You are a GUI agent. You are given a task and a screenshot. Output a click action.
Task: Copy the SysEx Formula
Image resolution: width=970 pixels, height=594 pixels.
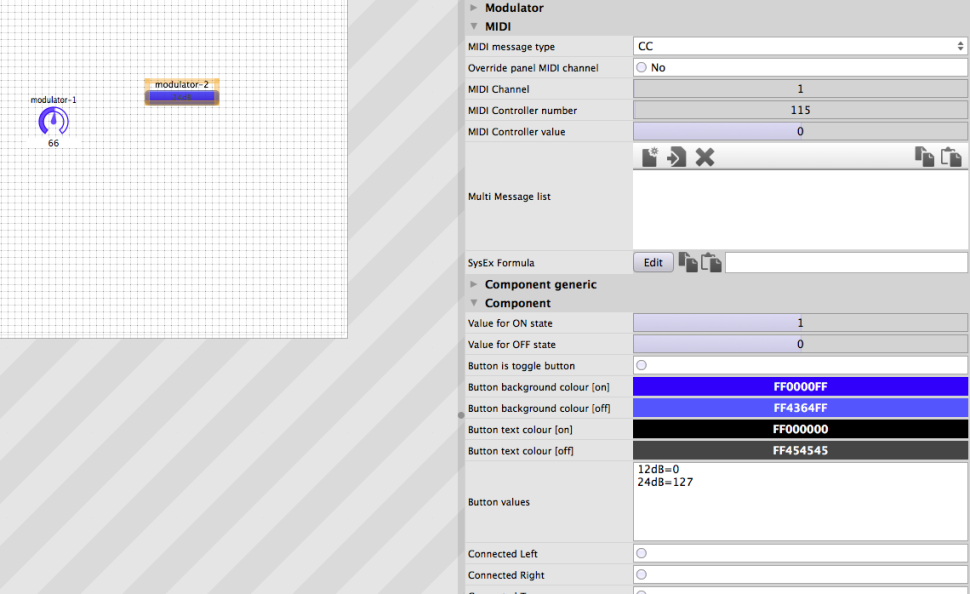(688, 263)
